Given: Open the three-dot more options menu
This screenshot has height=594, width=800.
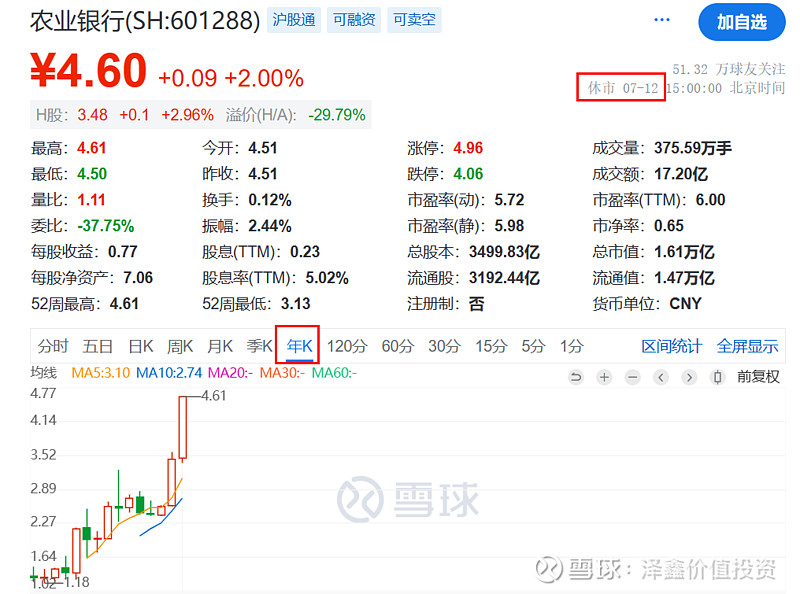Looking at the screenshot, I should tap(661, 20).
